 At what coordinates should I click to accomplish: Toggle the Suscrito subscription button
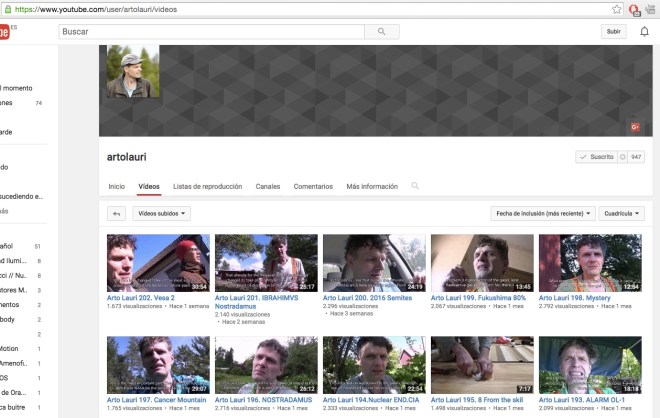tap(597, 157)
